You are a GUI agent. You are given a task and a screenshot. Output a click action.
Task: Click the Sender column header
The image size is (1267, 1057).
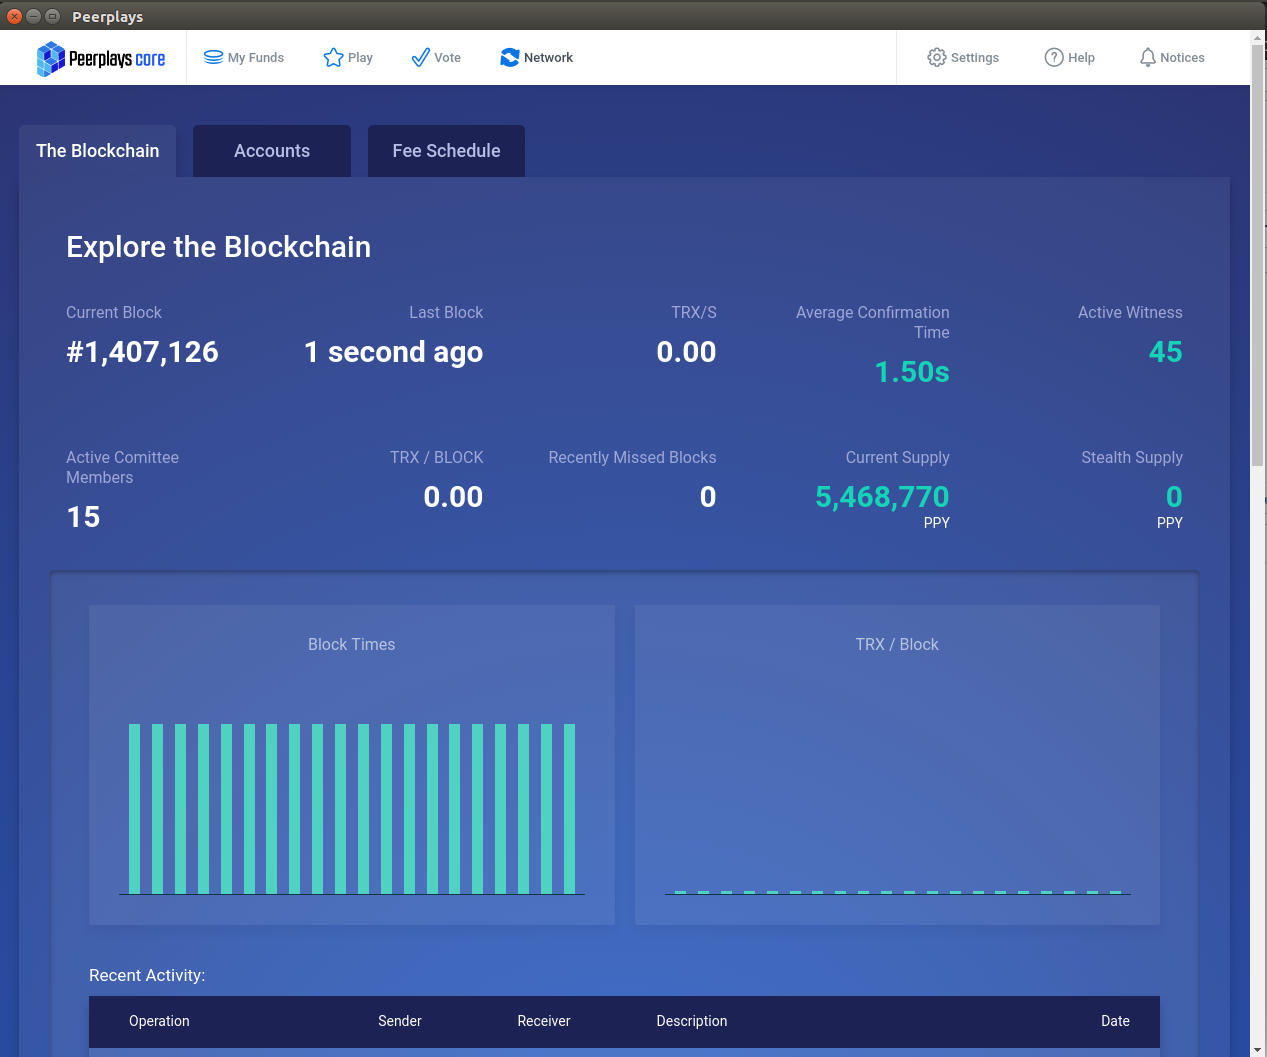pyautogui.click(x=400, y=1021)
